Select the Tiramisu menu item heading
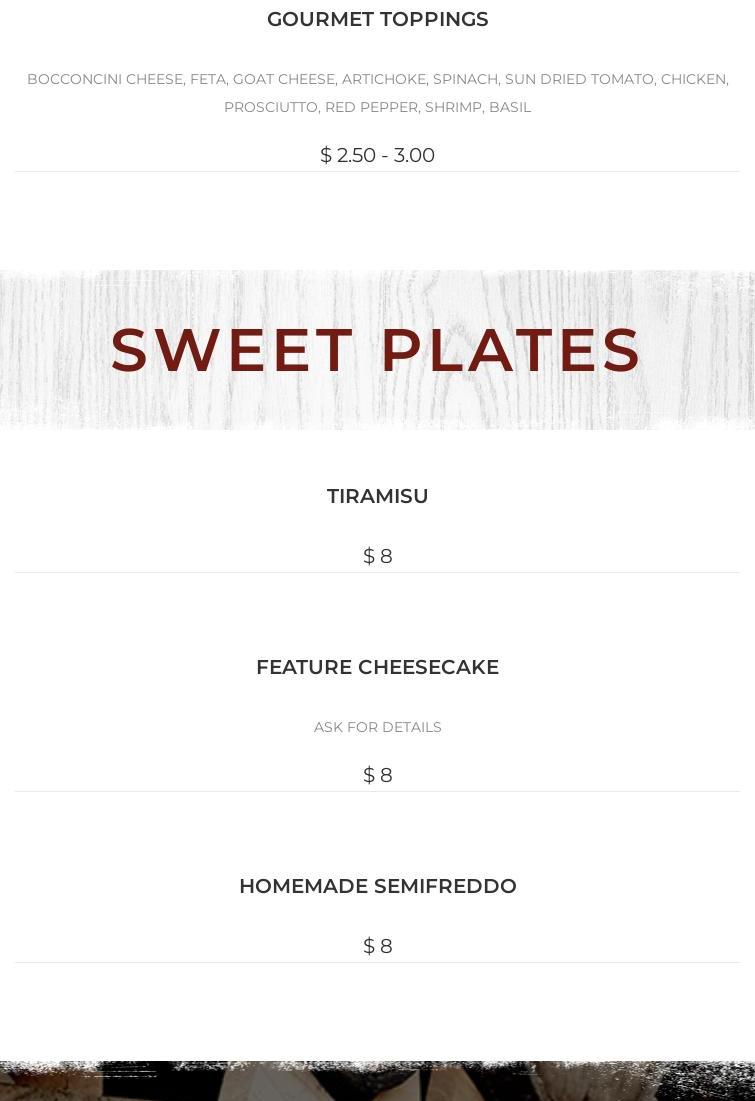The height and width of the screenshot is (1101, 755). [377, 496]
